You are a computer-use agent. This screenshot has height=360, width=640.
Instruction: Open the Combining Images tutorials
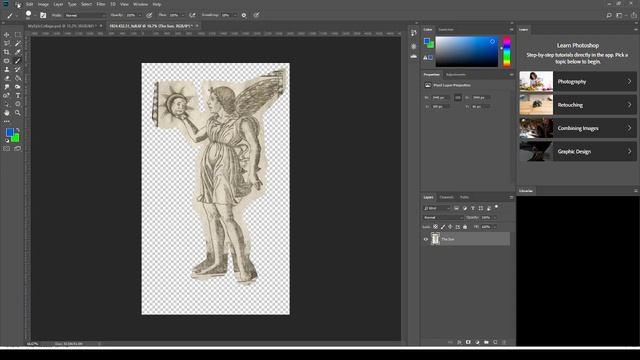tap(578, 128)
